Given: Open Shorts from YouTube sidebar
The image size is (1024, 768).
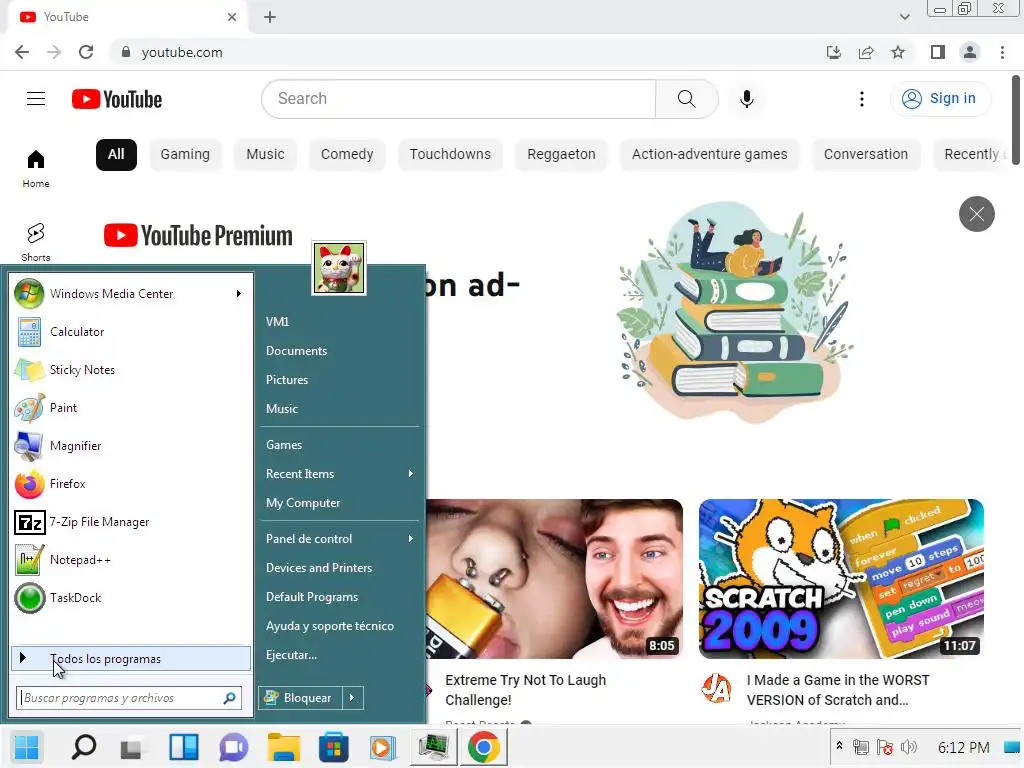Looking at the screenshot, I should pos(36,242).
